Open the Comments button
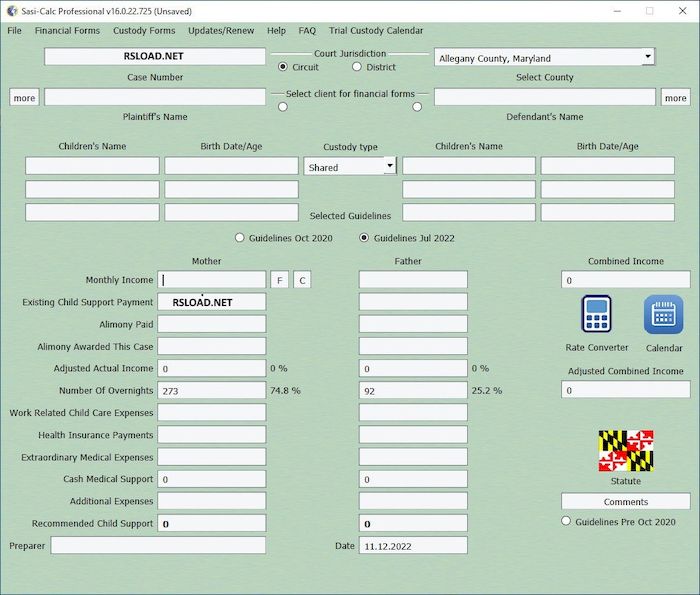 point(625,501)
